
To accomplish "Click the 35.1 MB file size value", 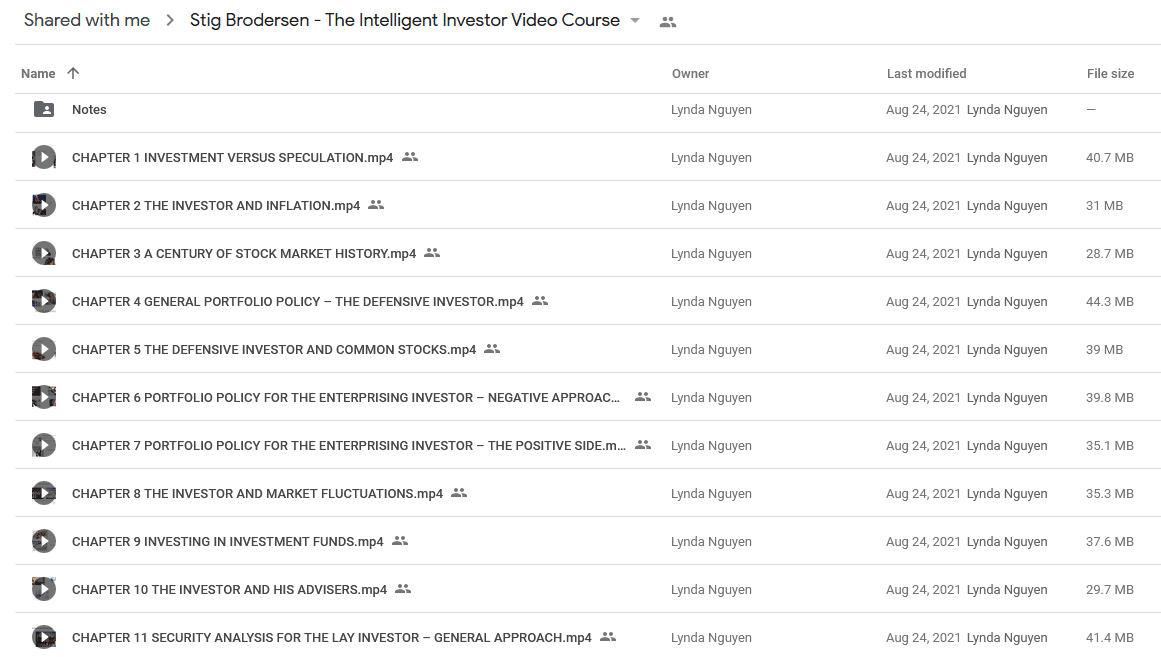I will (x=1110, y=446).
